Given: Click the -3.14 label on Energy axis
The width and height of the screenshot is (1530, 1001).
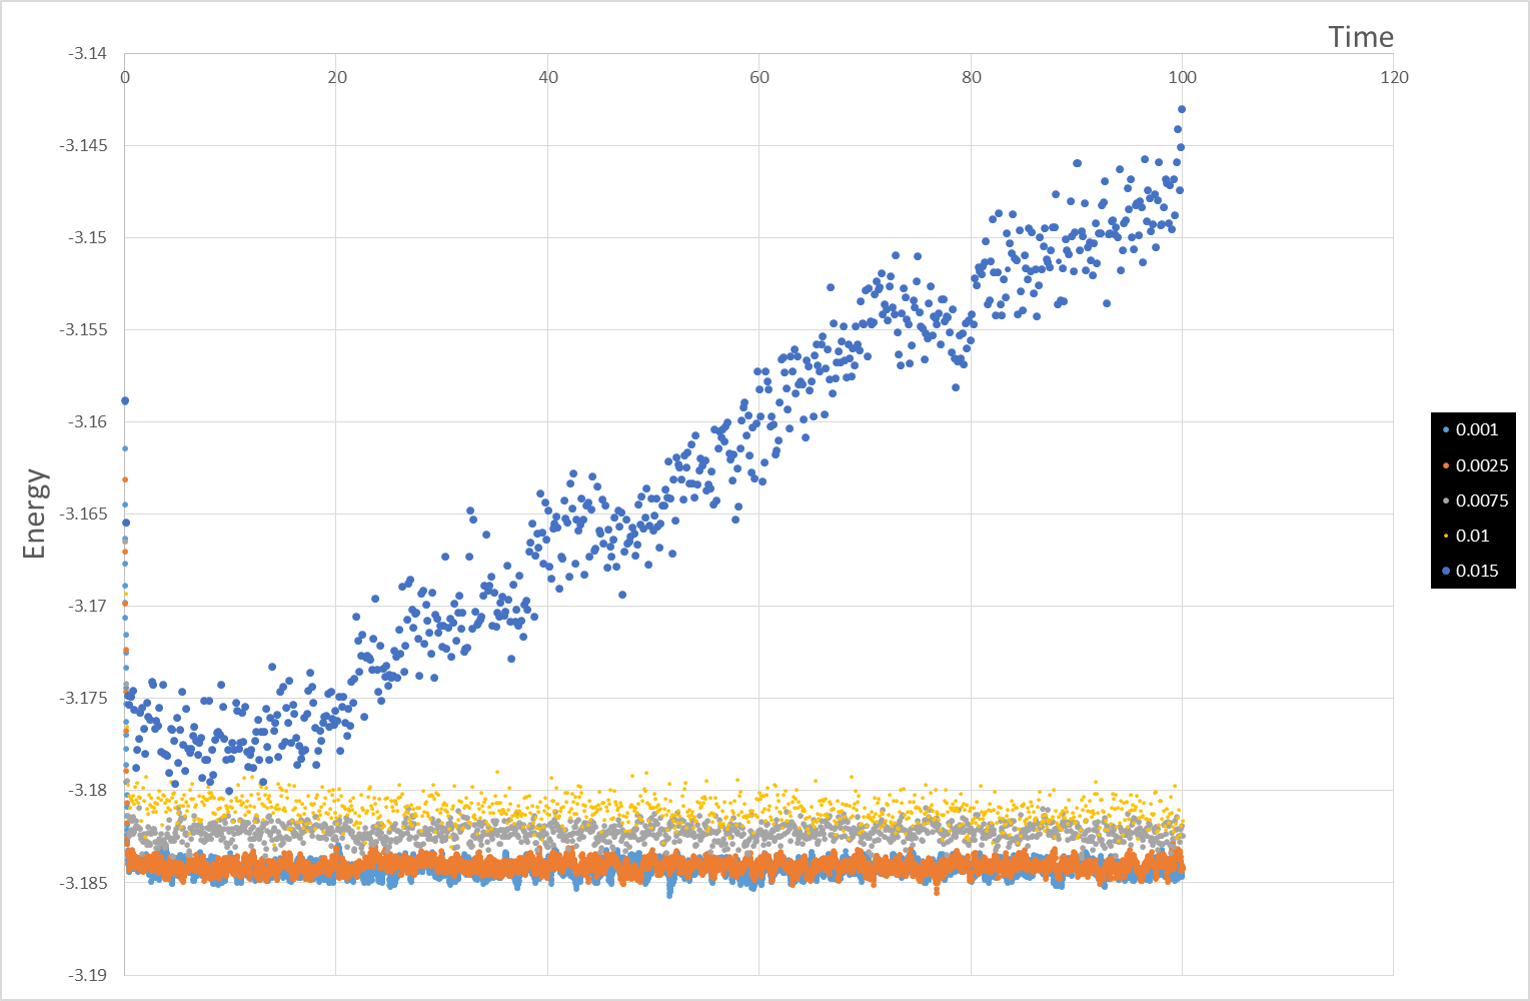Looking at the screenshot, I should [87, 53].
